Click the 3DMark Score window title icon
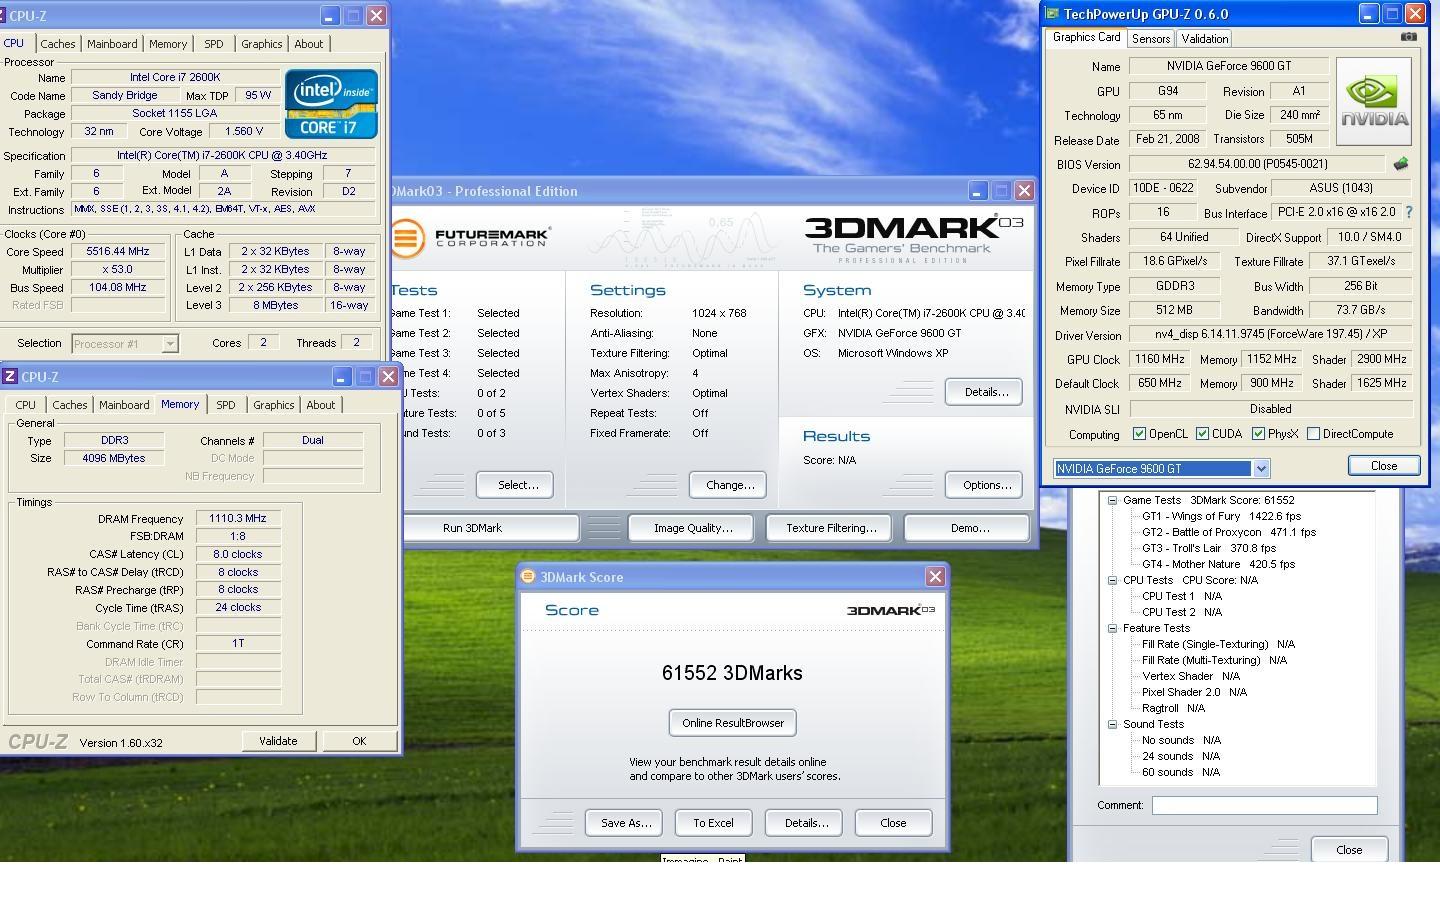 tap(528, 576)
